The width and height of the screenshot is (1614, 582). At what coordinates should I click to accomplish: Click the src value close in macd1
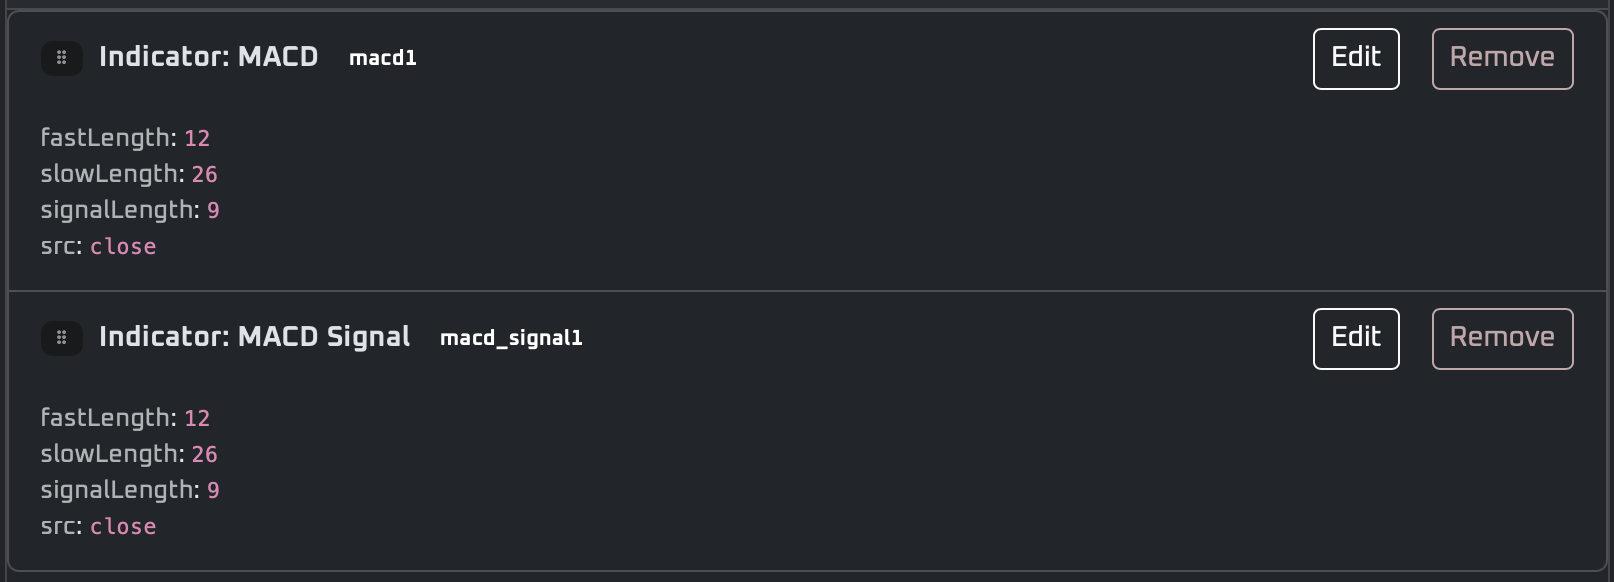(123, 247)
